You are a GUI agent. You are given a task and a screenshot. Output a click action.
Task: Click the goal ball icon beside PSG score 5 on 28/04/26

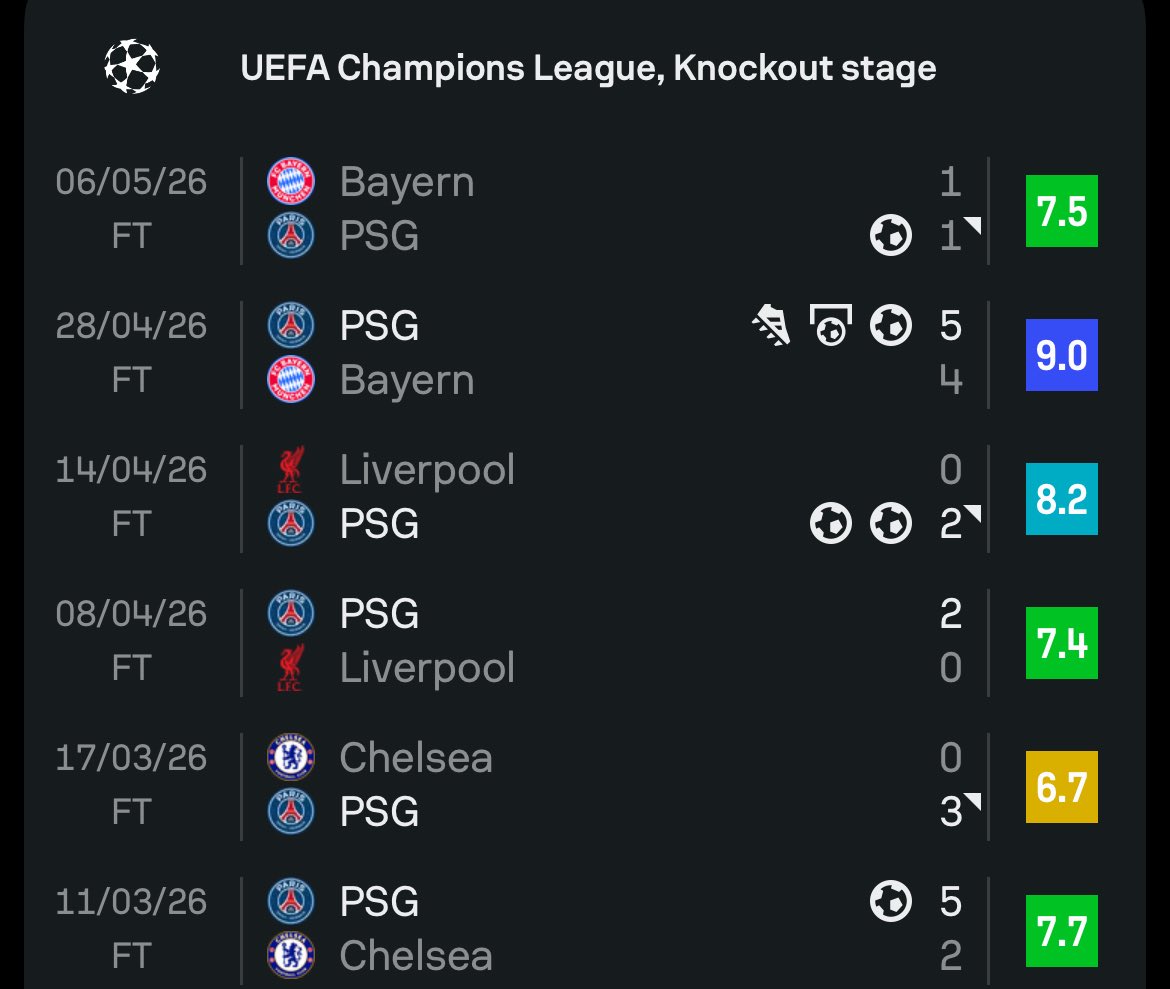[x=891, y=325]
